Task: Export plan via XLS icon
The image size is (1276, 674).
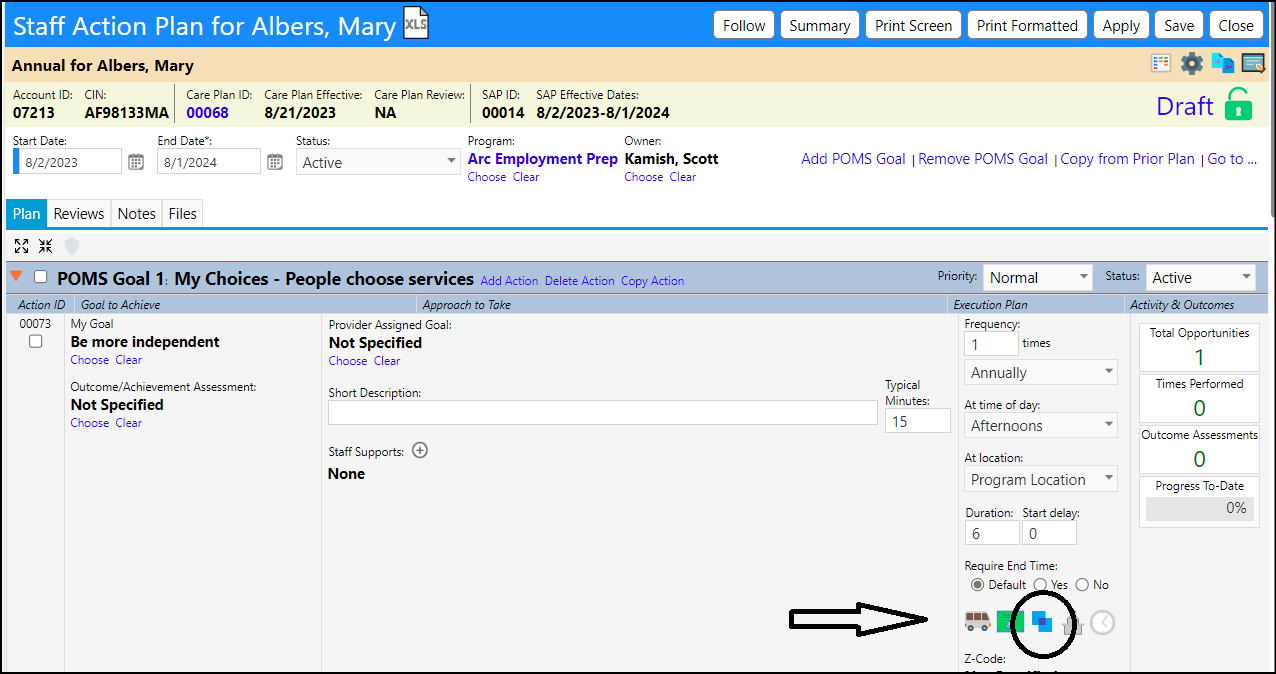Action: (x=416, y=22)
